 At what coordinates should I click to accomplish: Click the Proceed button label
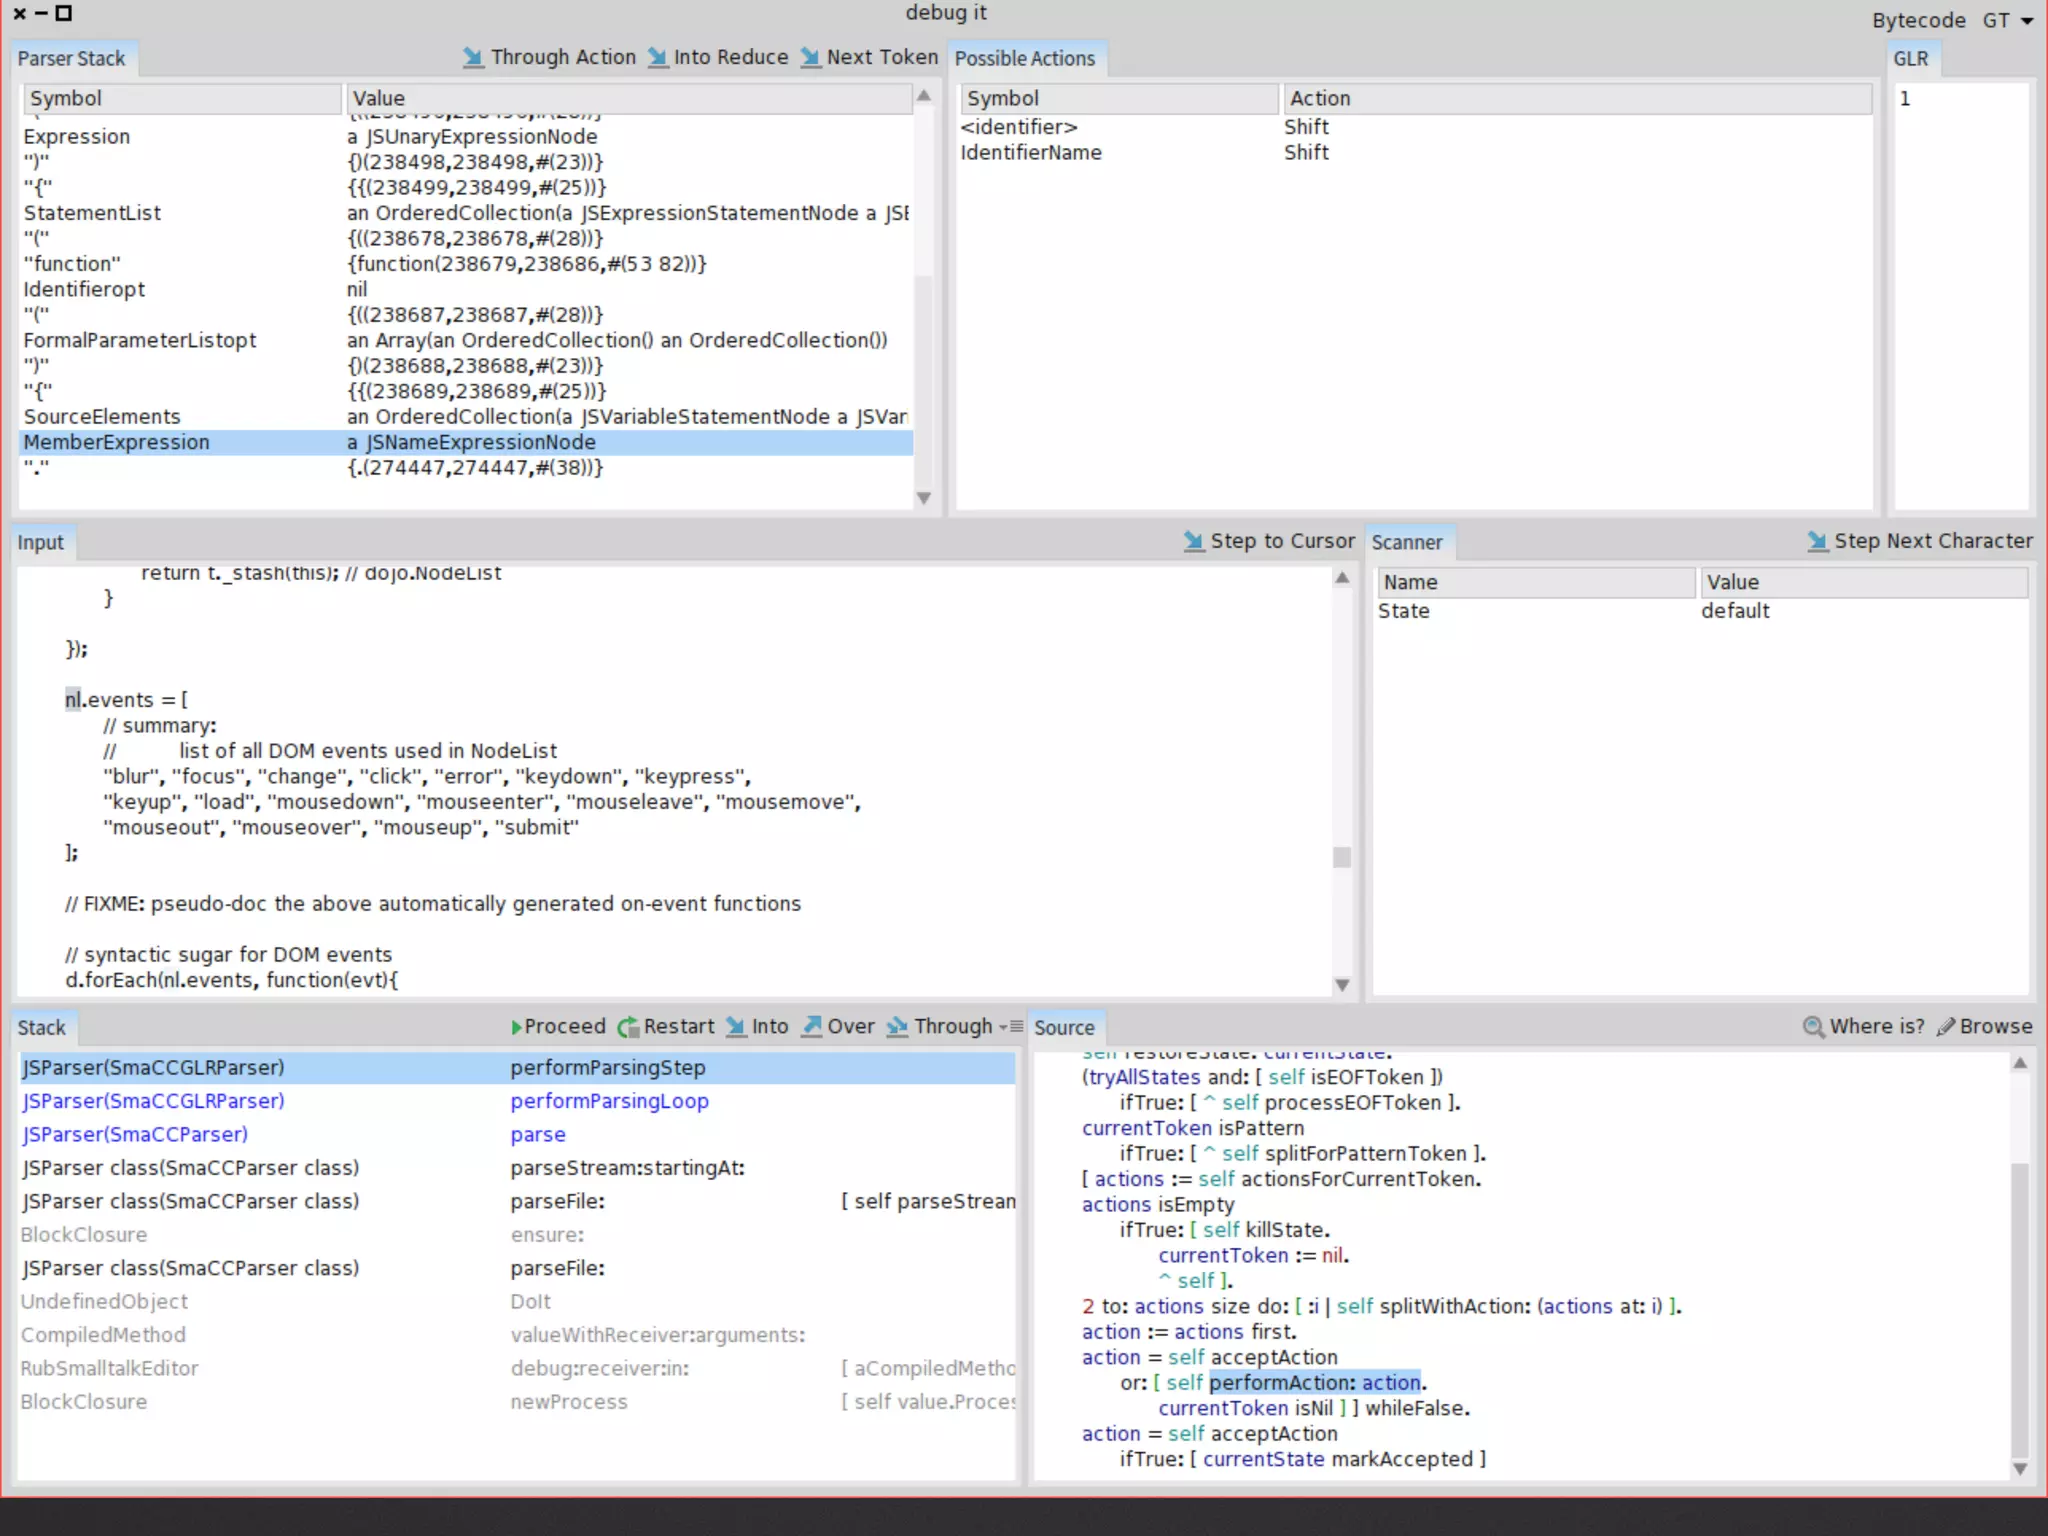(x=565, y=1027)
